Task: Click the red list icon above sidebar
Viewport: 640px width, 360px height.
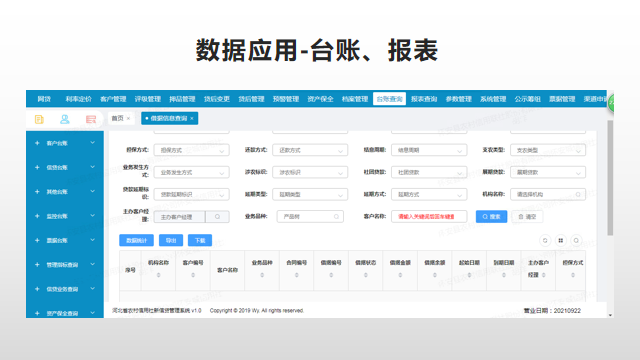Action: click(x=91, y=119)
